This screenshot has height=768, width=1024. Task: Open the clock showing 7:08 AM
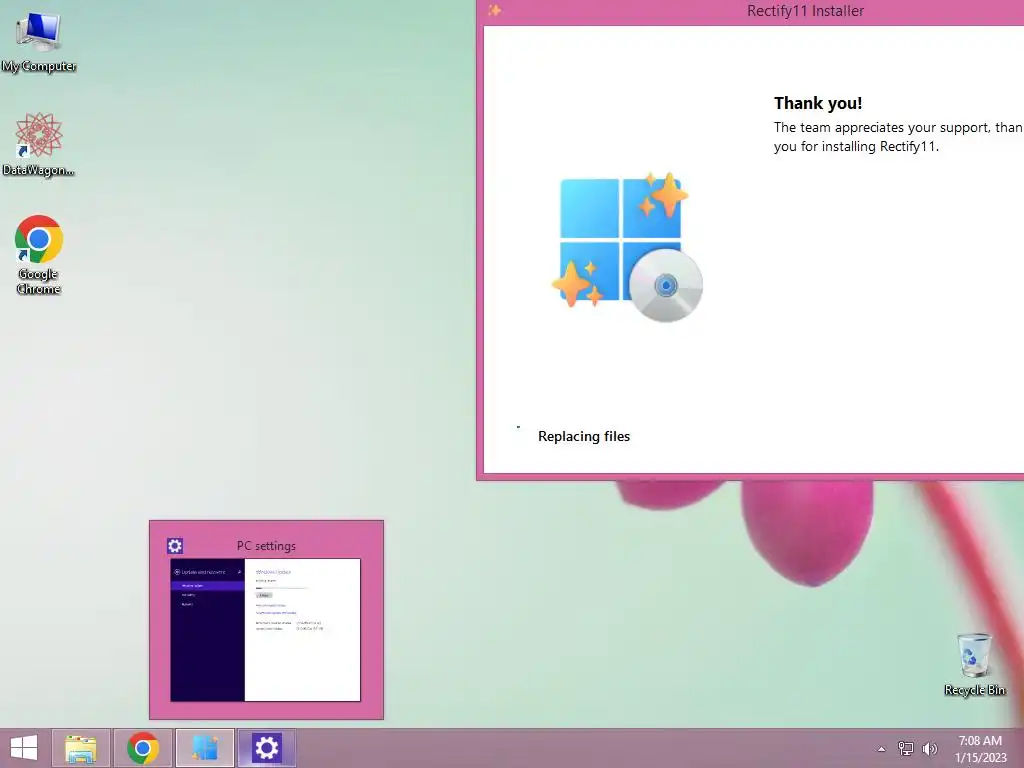coord(980,749)
